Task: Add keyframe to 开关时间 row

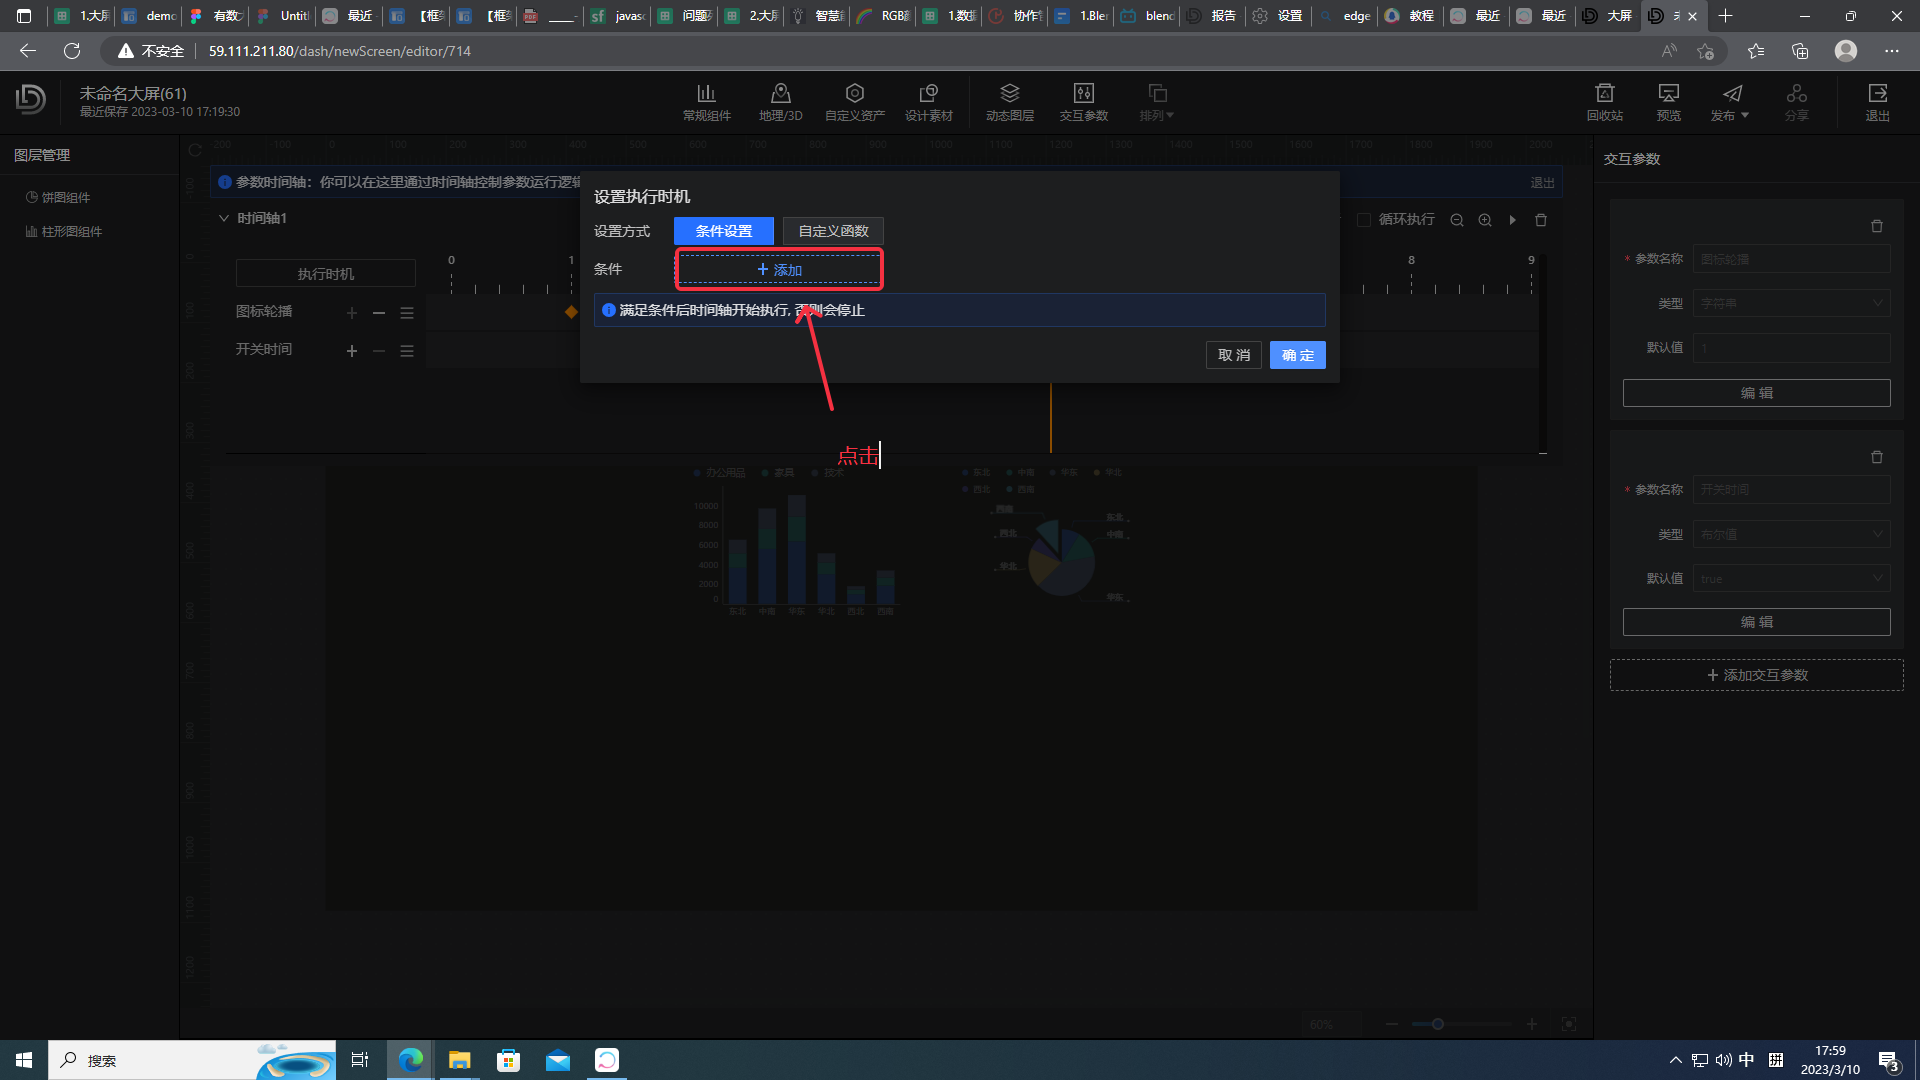Action: click(352, 351)
